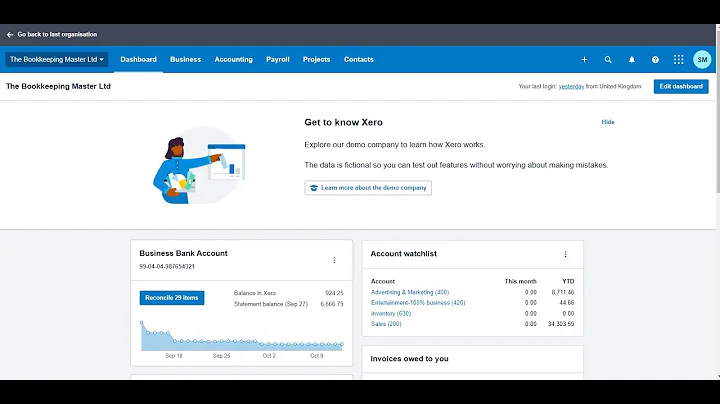Click the Business Bank Account title
This screenshot has height=404, width=720.
pyautogui.click(x=183, y=253)
